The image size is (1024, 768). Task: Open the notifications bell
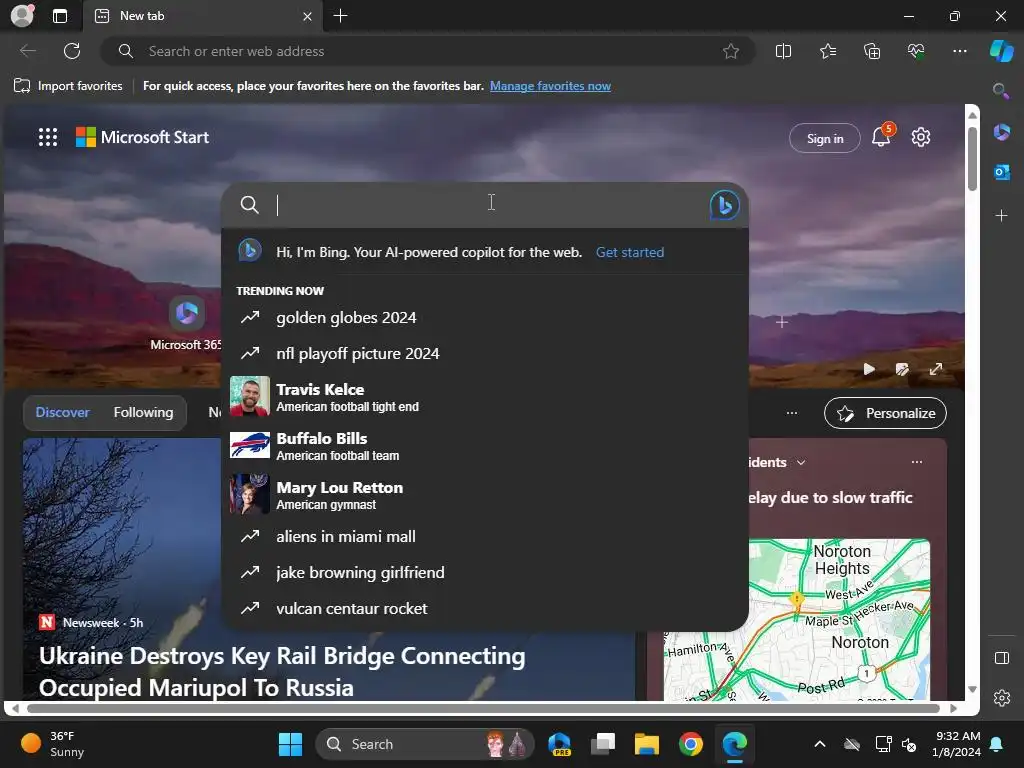point(881,137)
